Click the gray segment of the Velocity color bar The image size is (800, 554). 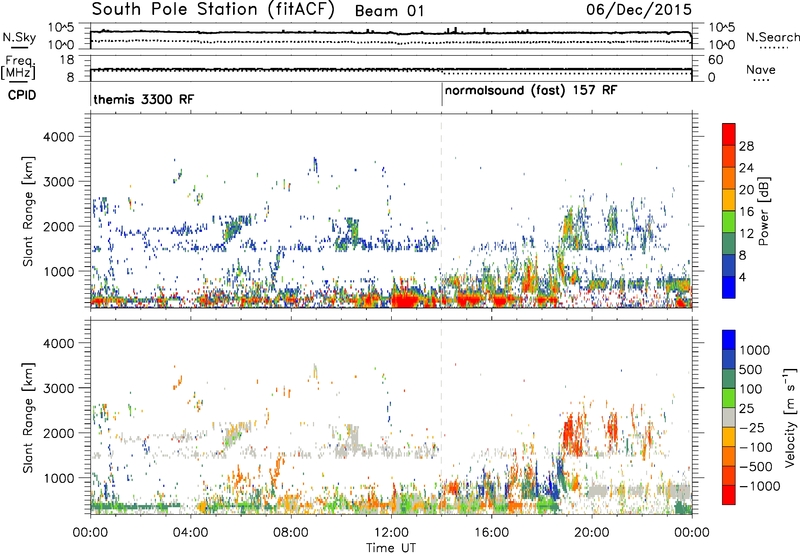coord(729,418)
